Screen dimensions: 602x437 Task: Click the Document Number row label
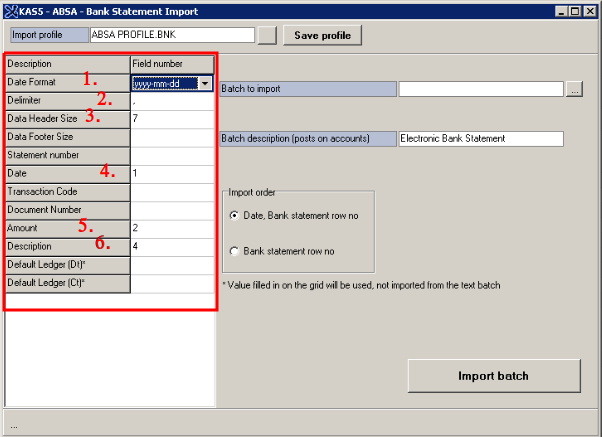point(68,210)
